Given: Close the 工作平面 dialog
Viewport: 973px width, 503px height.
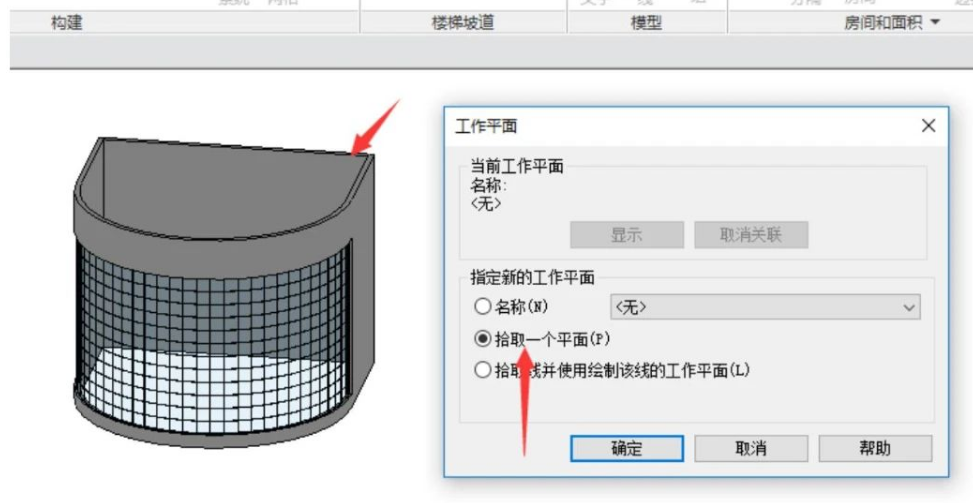Looking at the screenshot, I should coord(928,126).
